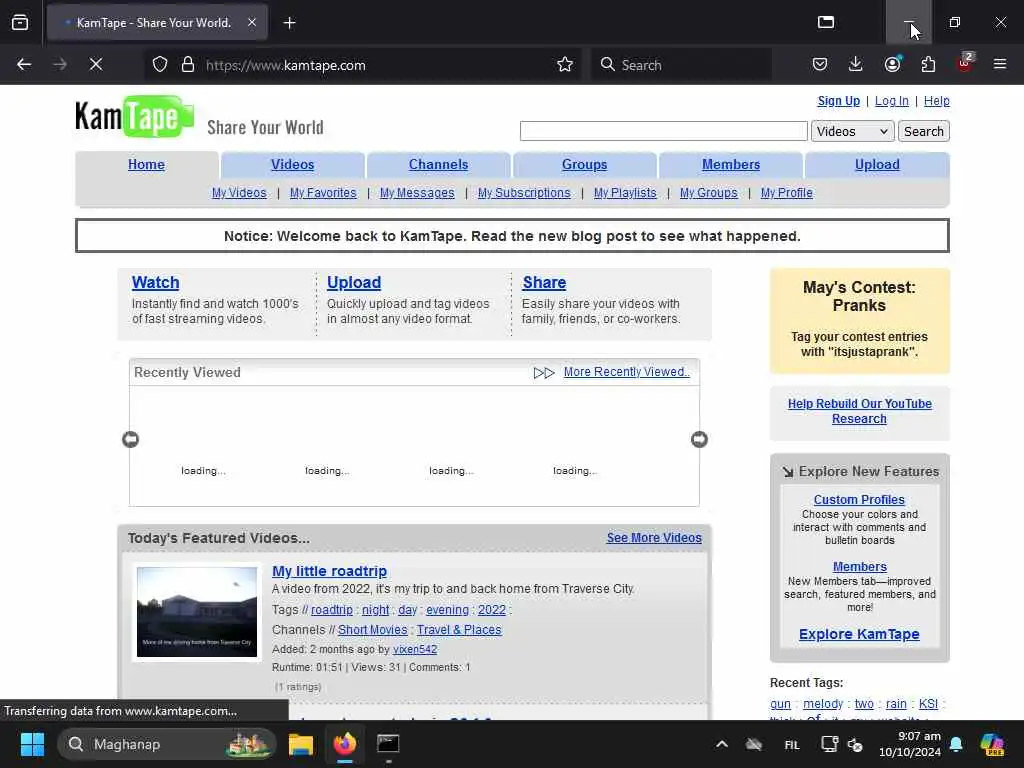Open uploader vixen542 profile link

415,650
